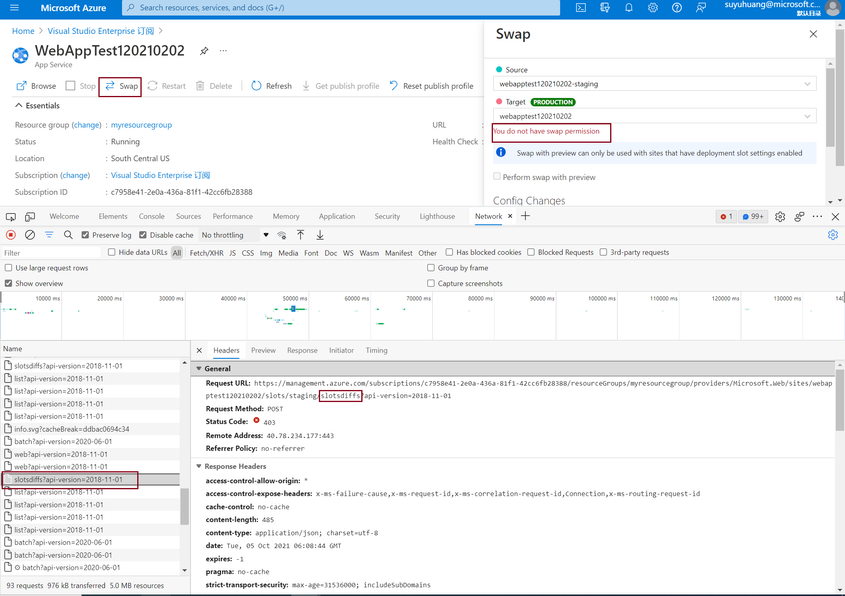
Task: Click the errors count badge showing 1
Action: tap(726, 217)
